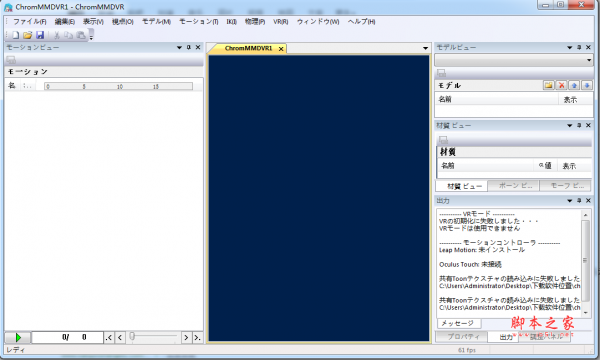
Task: Click the 名前 column header in model list
Action: point(496,99)
